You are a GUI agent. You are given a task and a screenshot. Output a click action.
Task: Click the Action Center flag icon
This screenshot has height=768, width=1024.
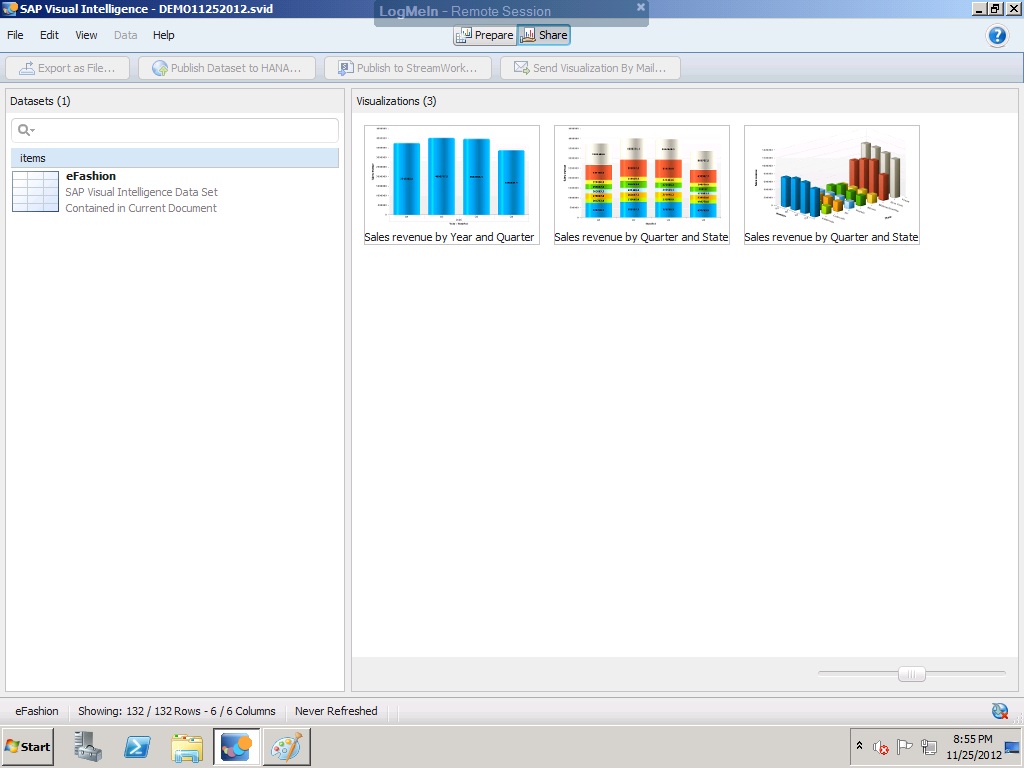904,746
